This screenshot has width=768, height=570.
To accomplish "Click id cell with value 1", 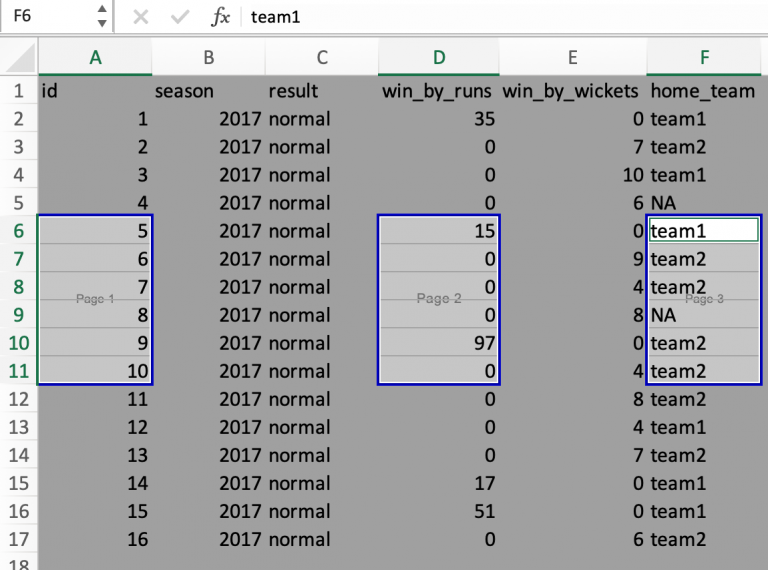I will pyautogui.click(x=96, y=119).
